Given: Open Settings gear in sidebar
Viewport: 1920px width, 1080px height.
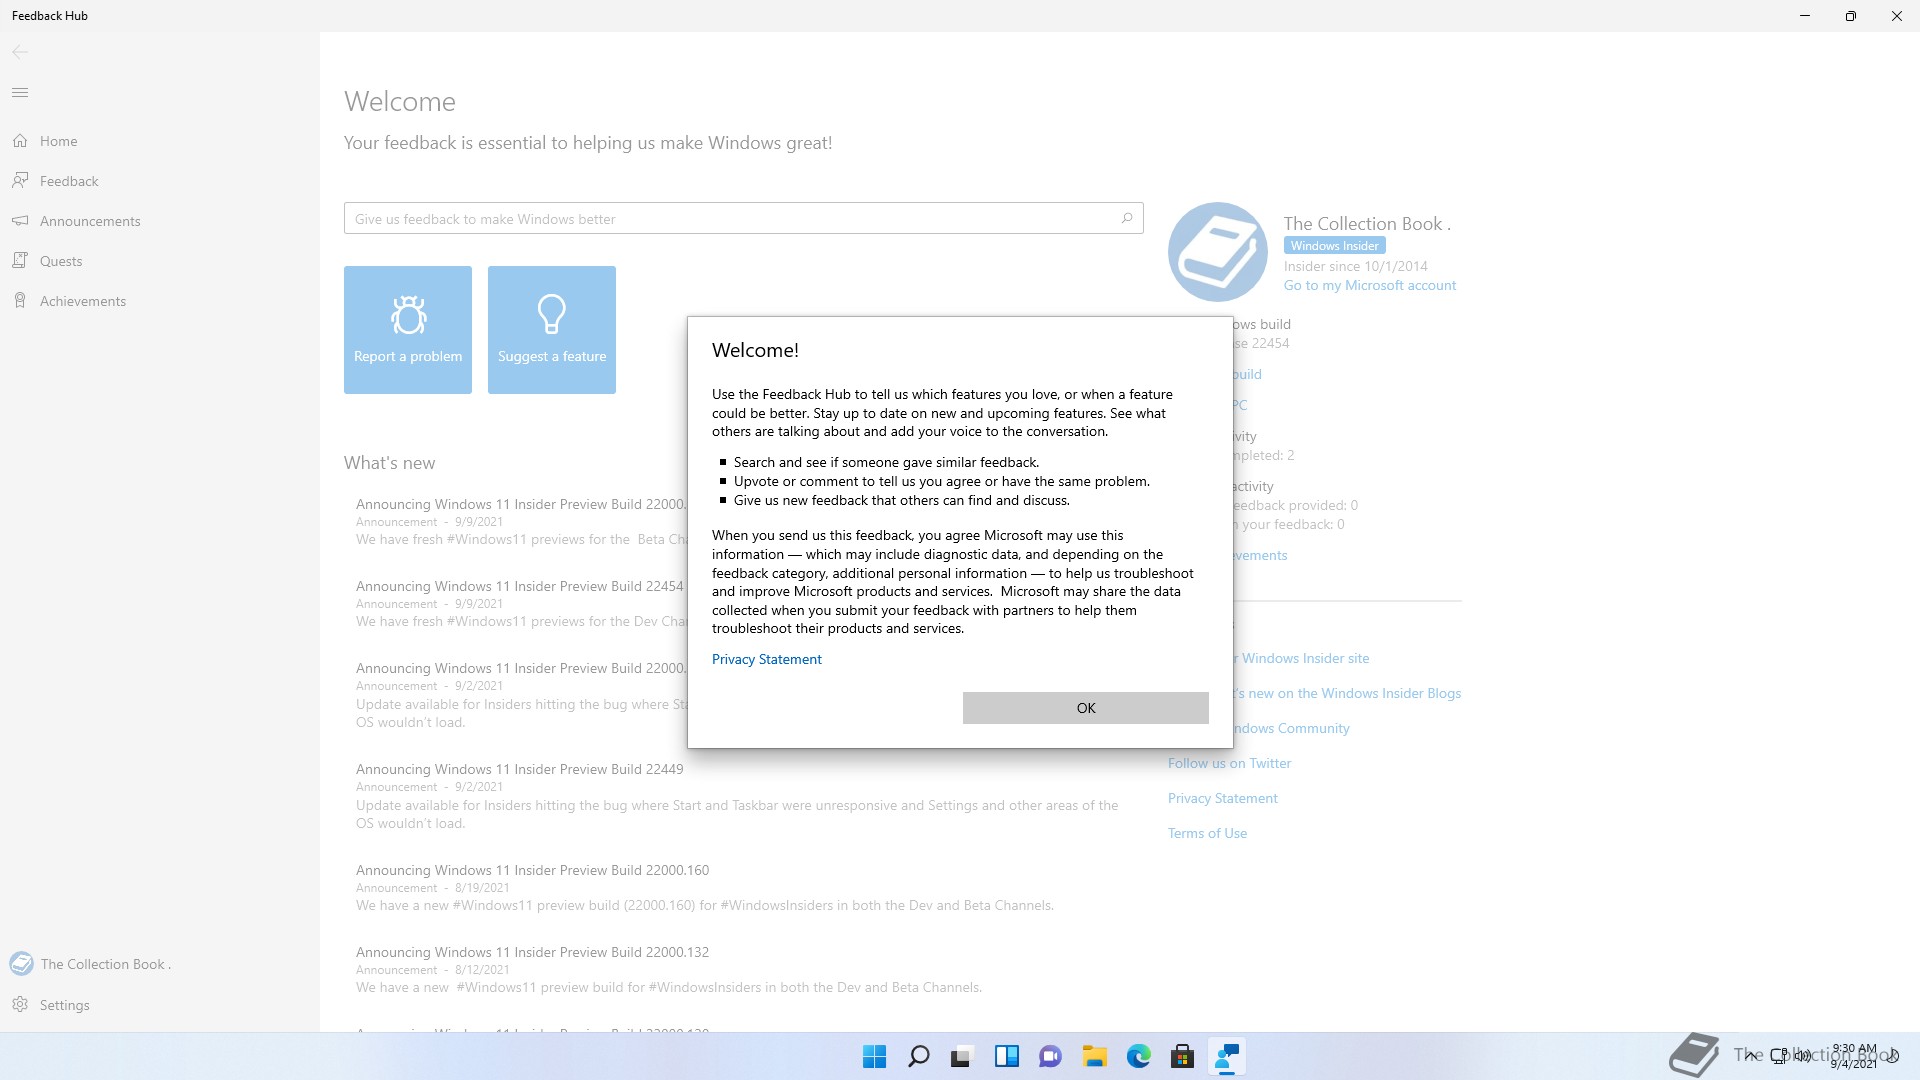Looking at the screenshot, I should pos(64,1005).
